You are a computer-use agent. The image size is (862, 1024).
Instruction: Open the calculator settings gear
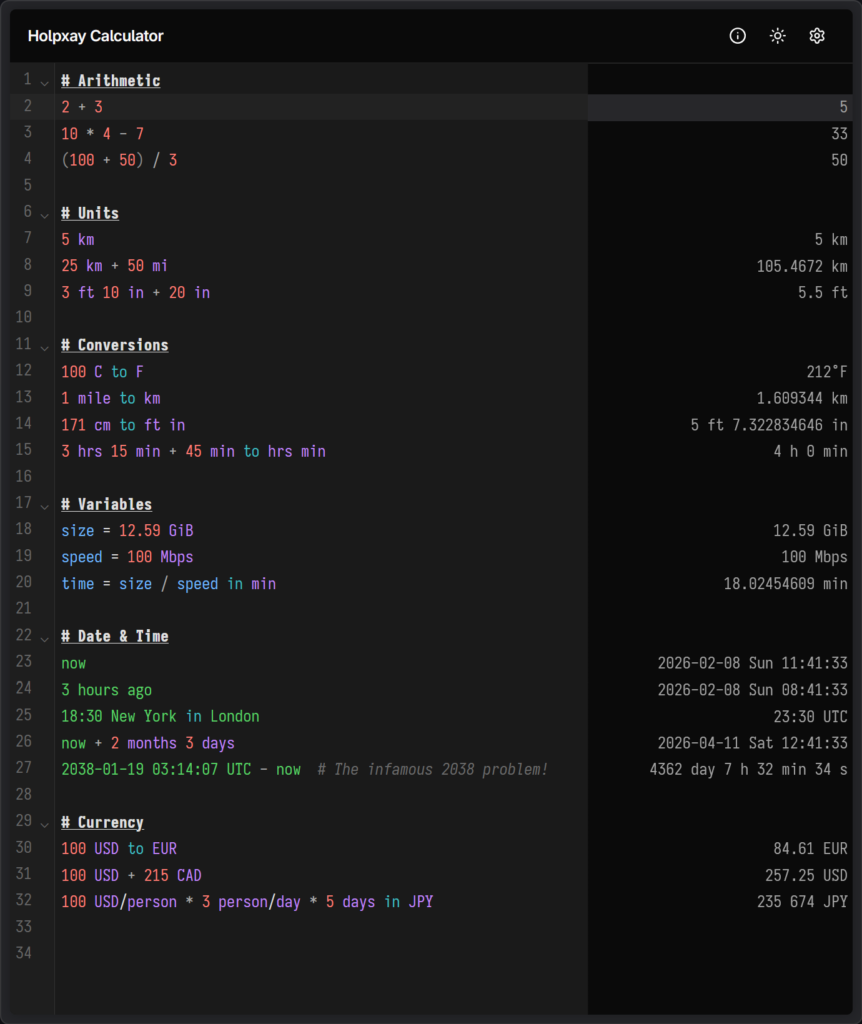tap(816, 35)
